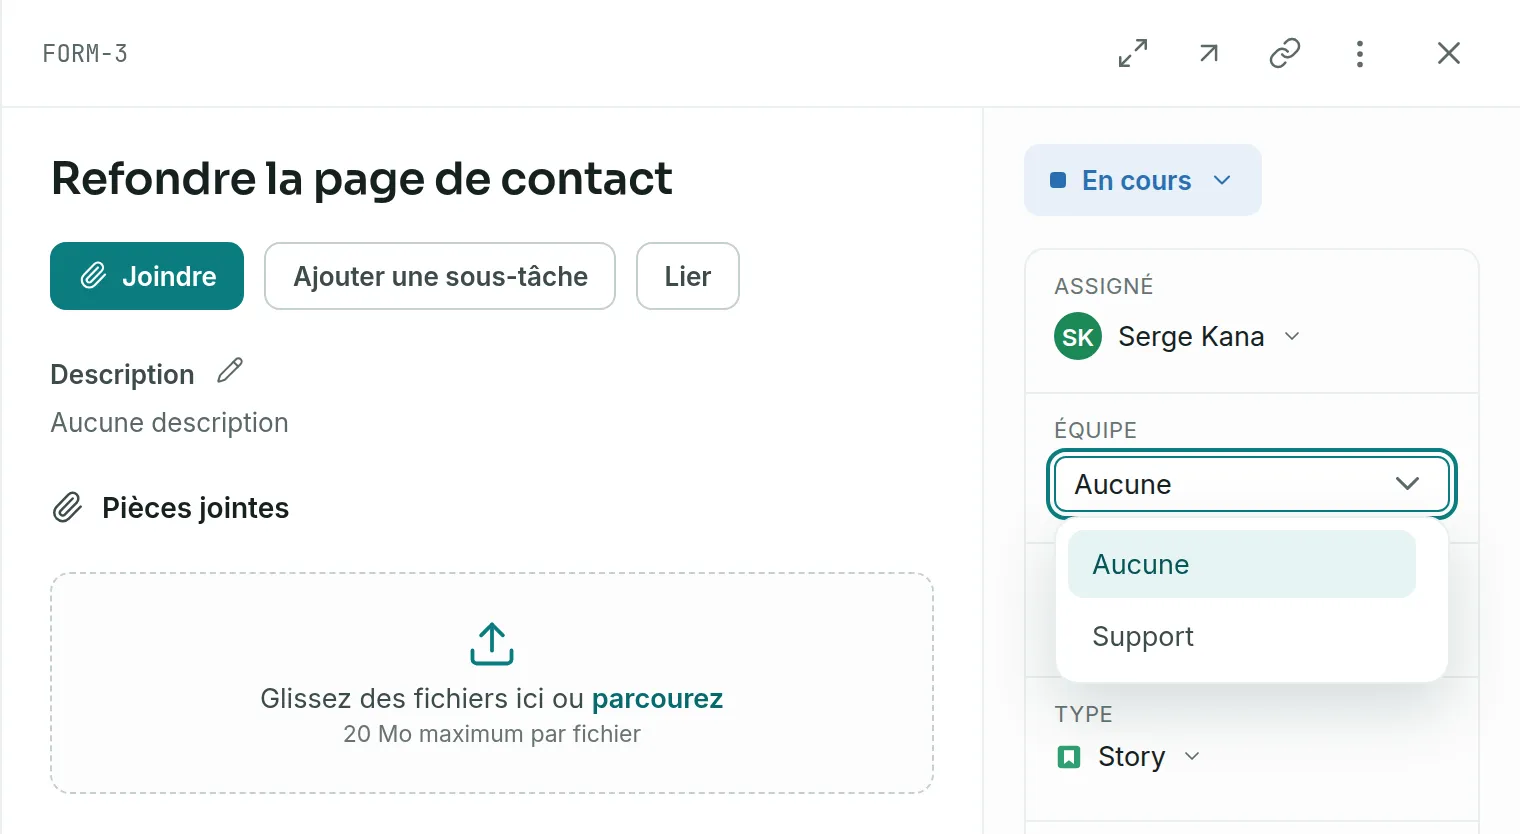
Task: Click the Joindre attach button
Action: [147, 276]
